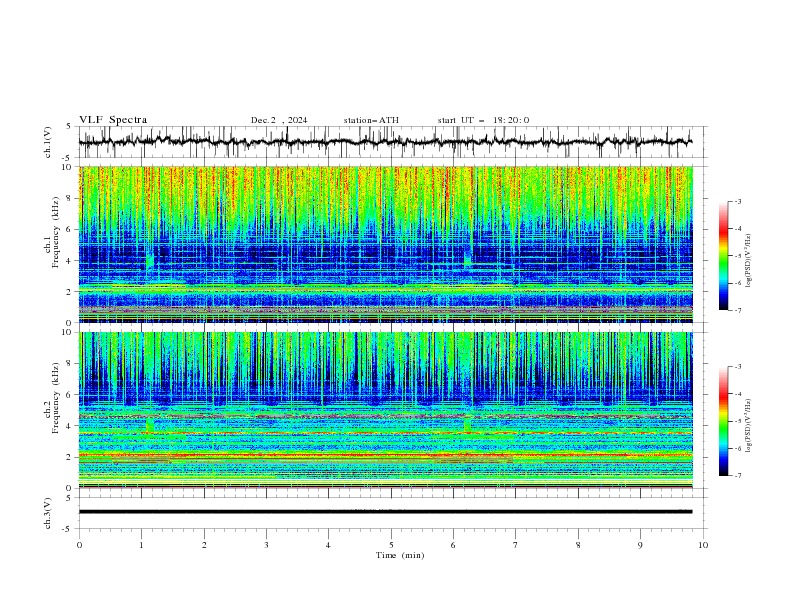The height and width of the screenshot is (612, 792).
Task: Click the time axis tick '2'
Action: (x=204, y=545)
